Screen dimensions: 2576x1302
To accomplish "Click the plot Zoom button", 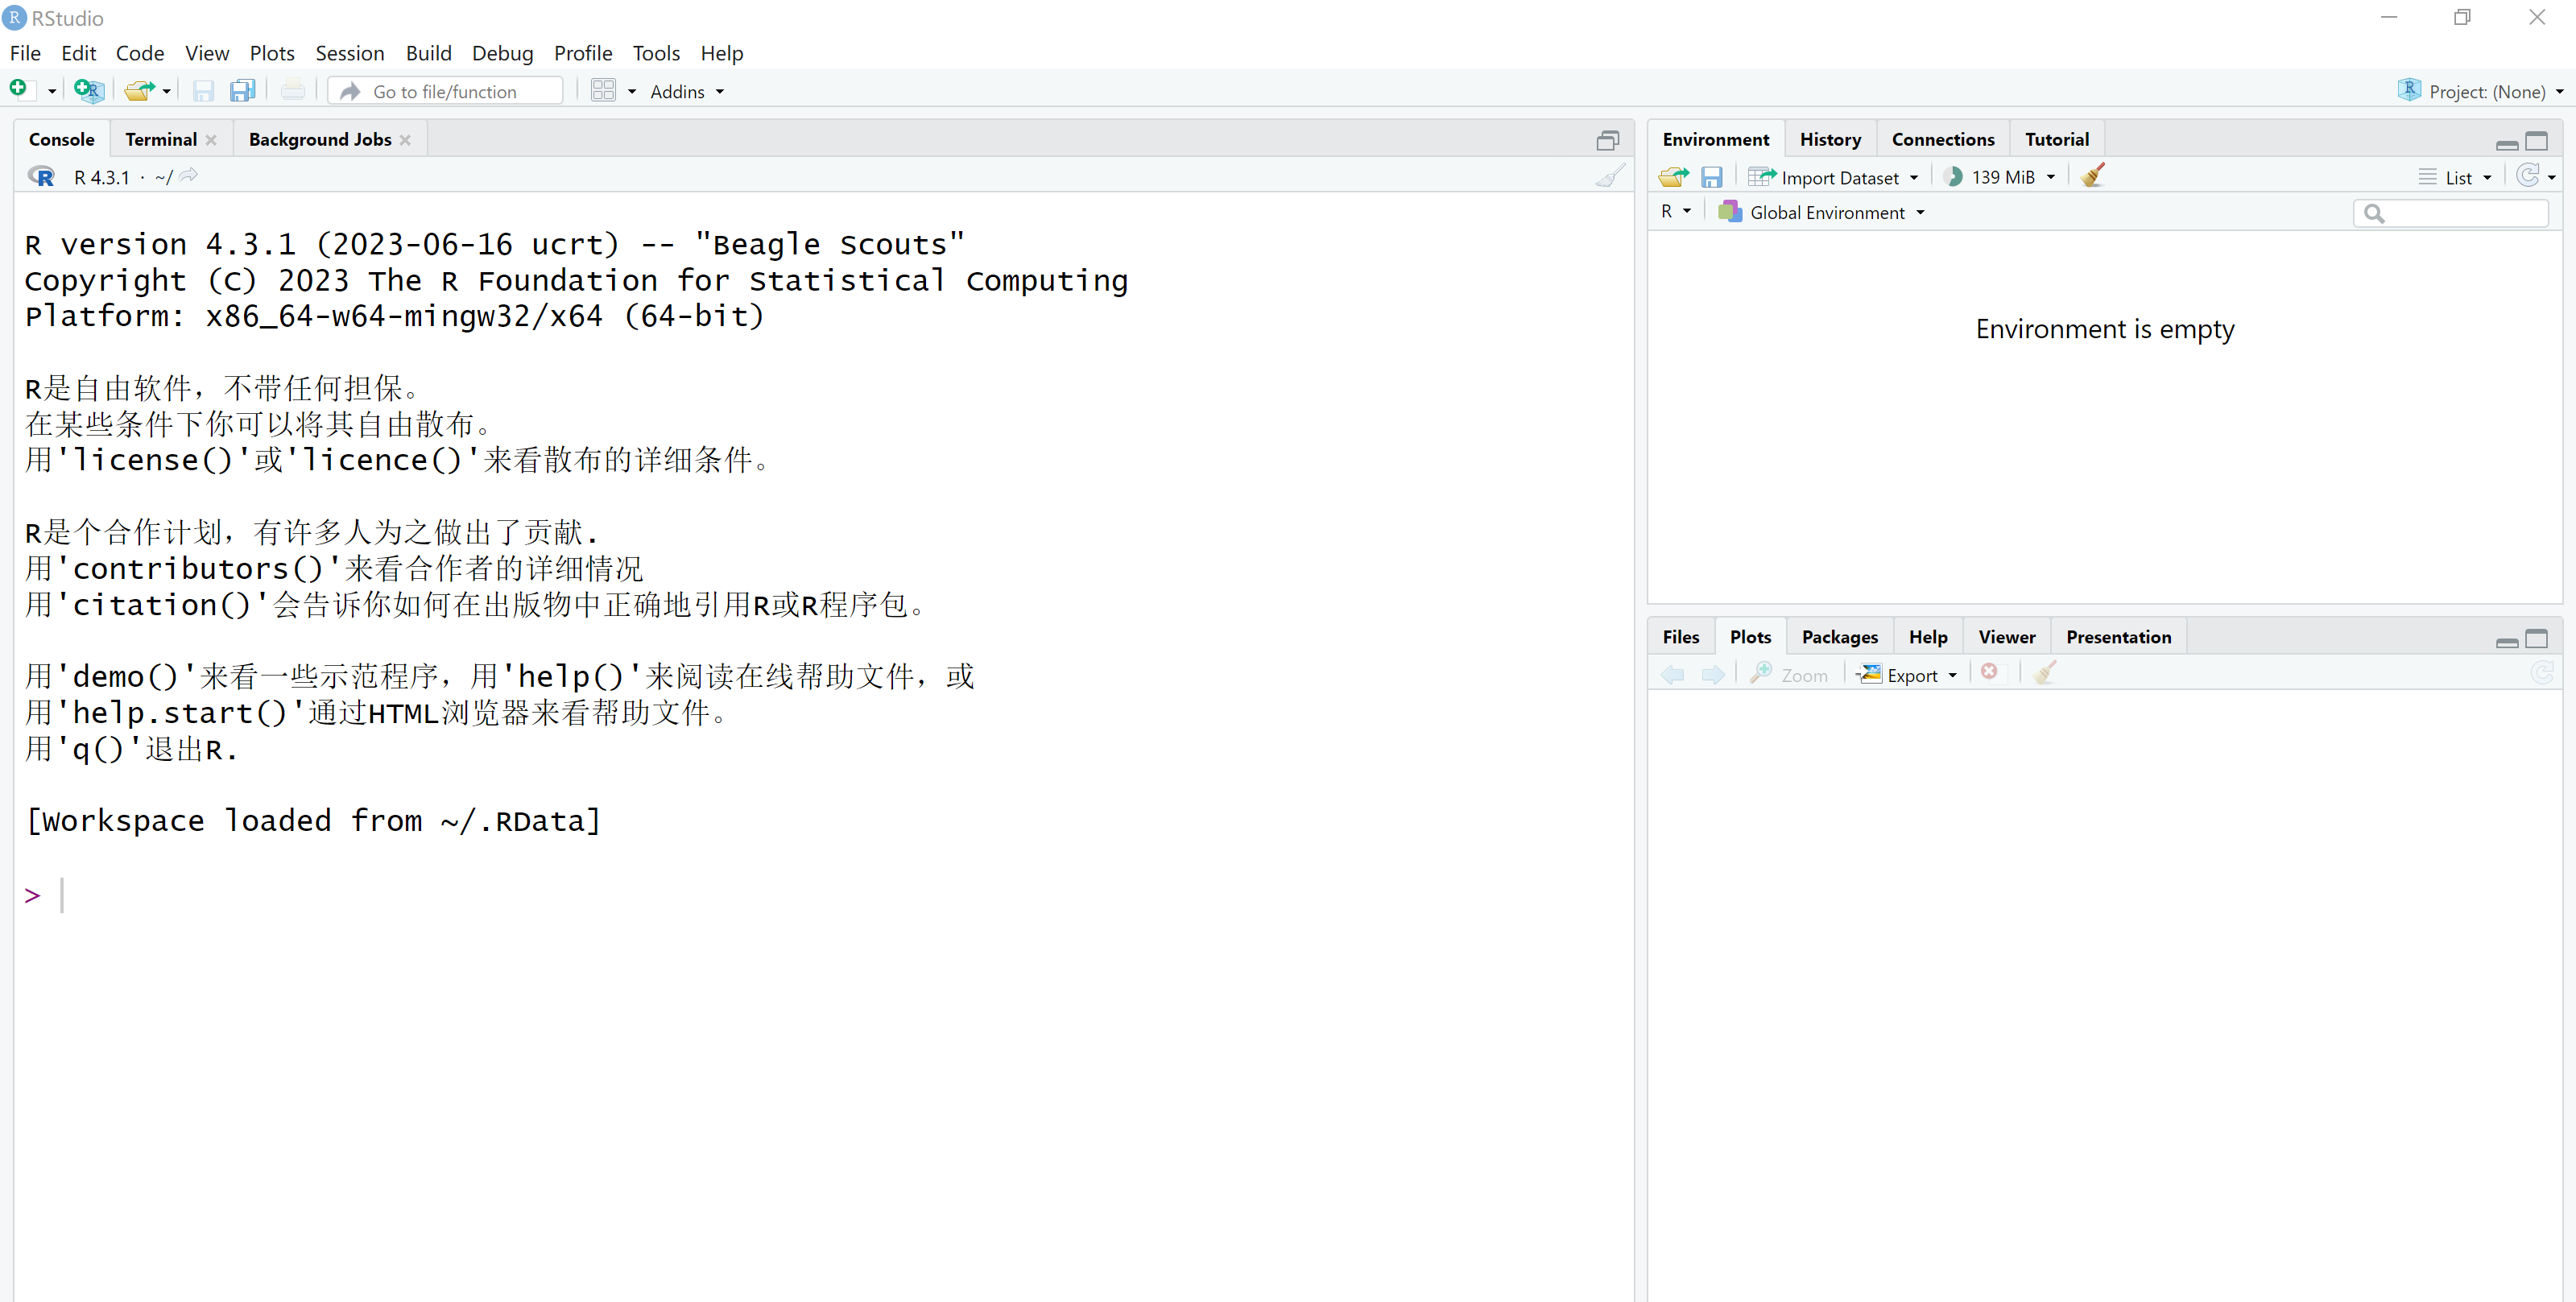I will pyautogui.click(x=1789, y=675).
